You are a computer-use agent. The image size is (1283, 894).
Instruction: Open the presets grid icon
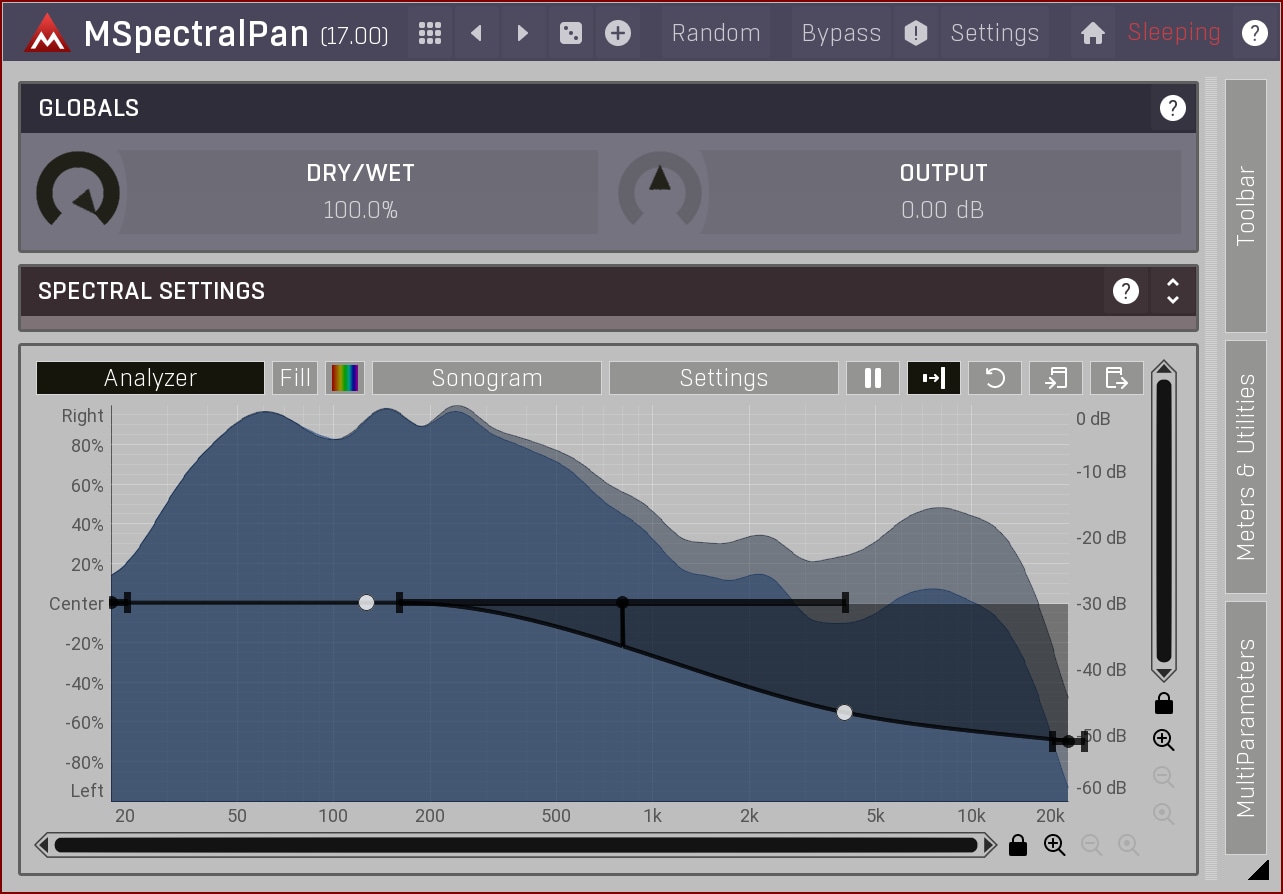(x=430, y=33)
